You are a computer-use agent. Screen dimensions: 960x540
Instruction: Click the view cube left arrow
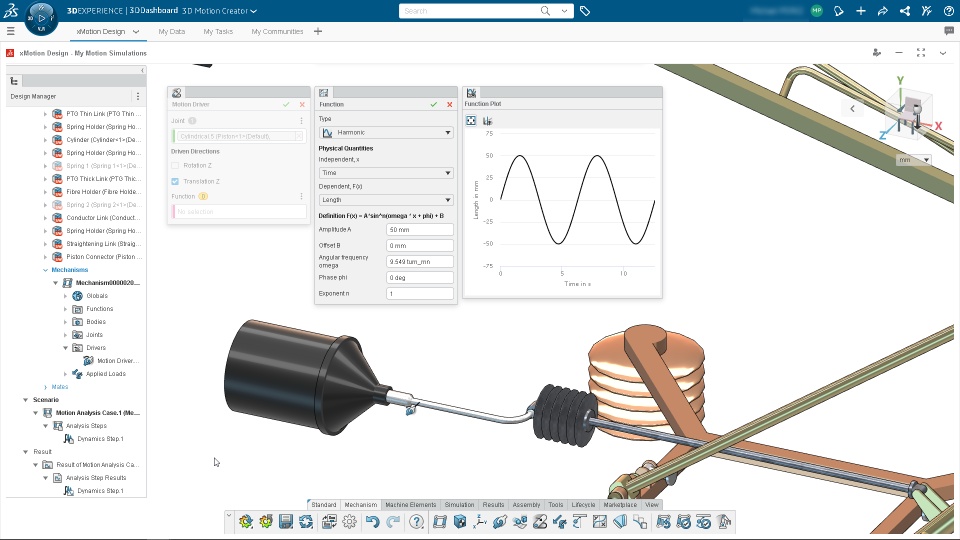852,108
